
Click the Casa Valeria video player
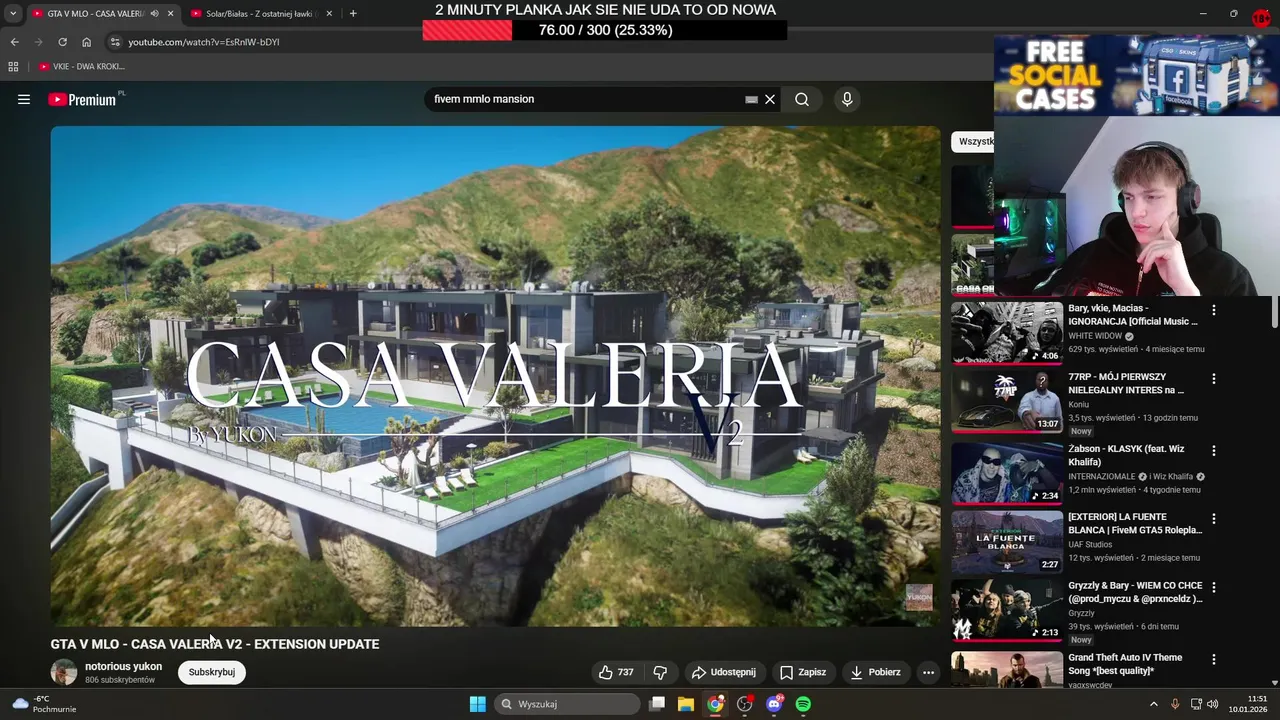point(496,376)
